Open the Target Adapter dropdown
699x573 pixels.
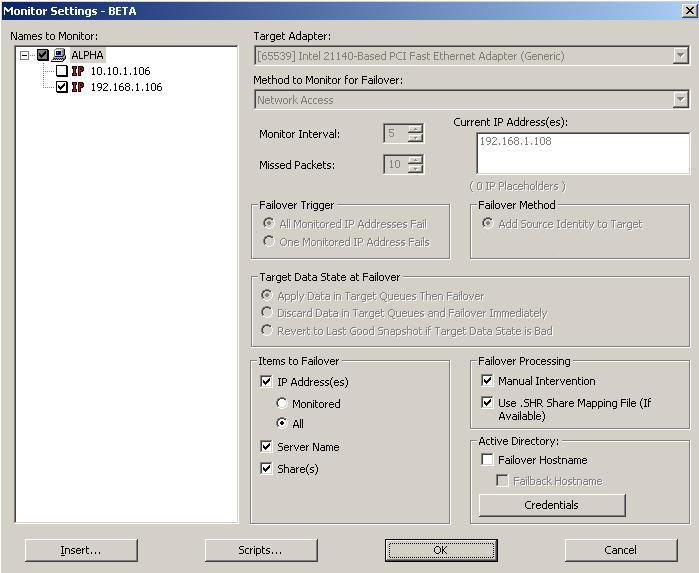click(x=680, y=57)
